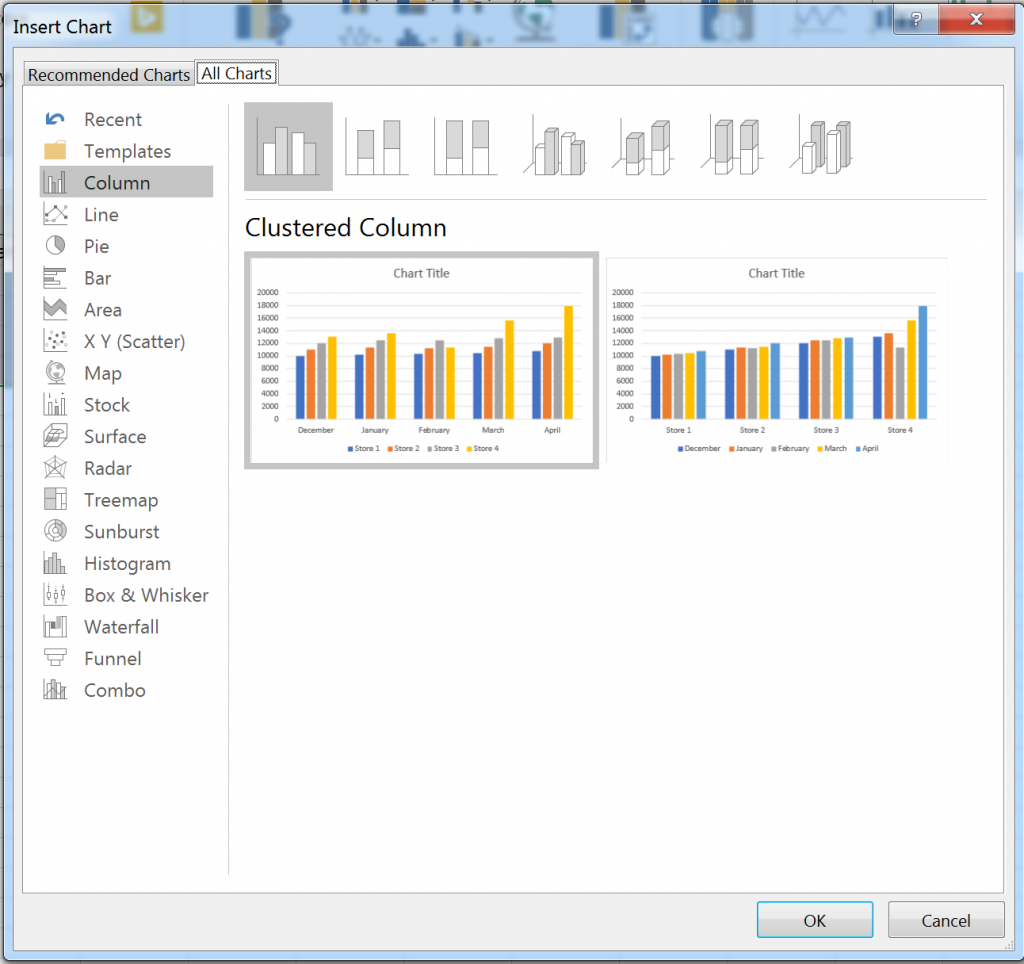Viewport: 1024px width, 964px height.
Task: Click the Pie chart icon
Action: click(x=55, y=246)
